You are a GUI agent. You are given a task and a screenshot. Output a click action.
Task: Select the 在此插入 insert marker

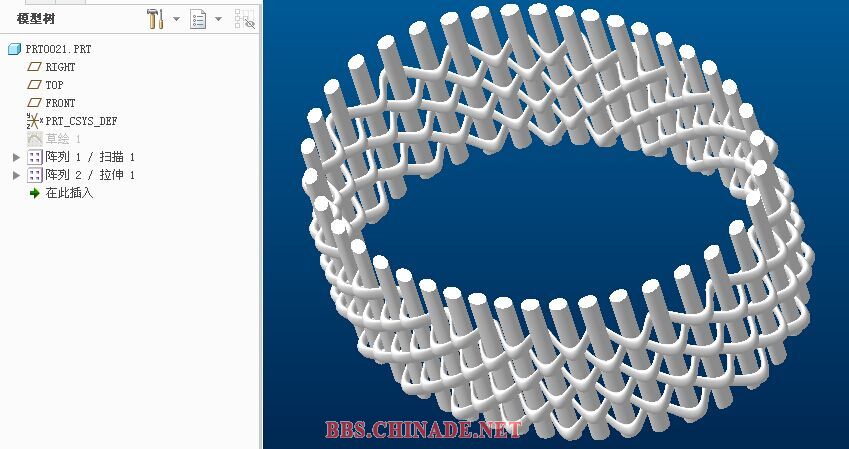coord(69,193)
